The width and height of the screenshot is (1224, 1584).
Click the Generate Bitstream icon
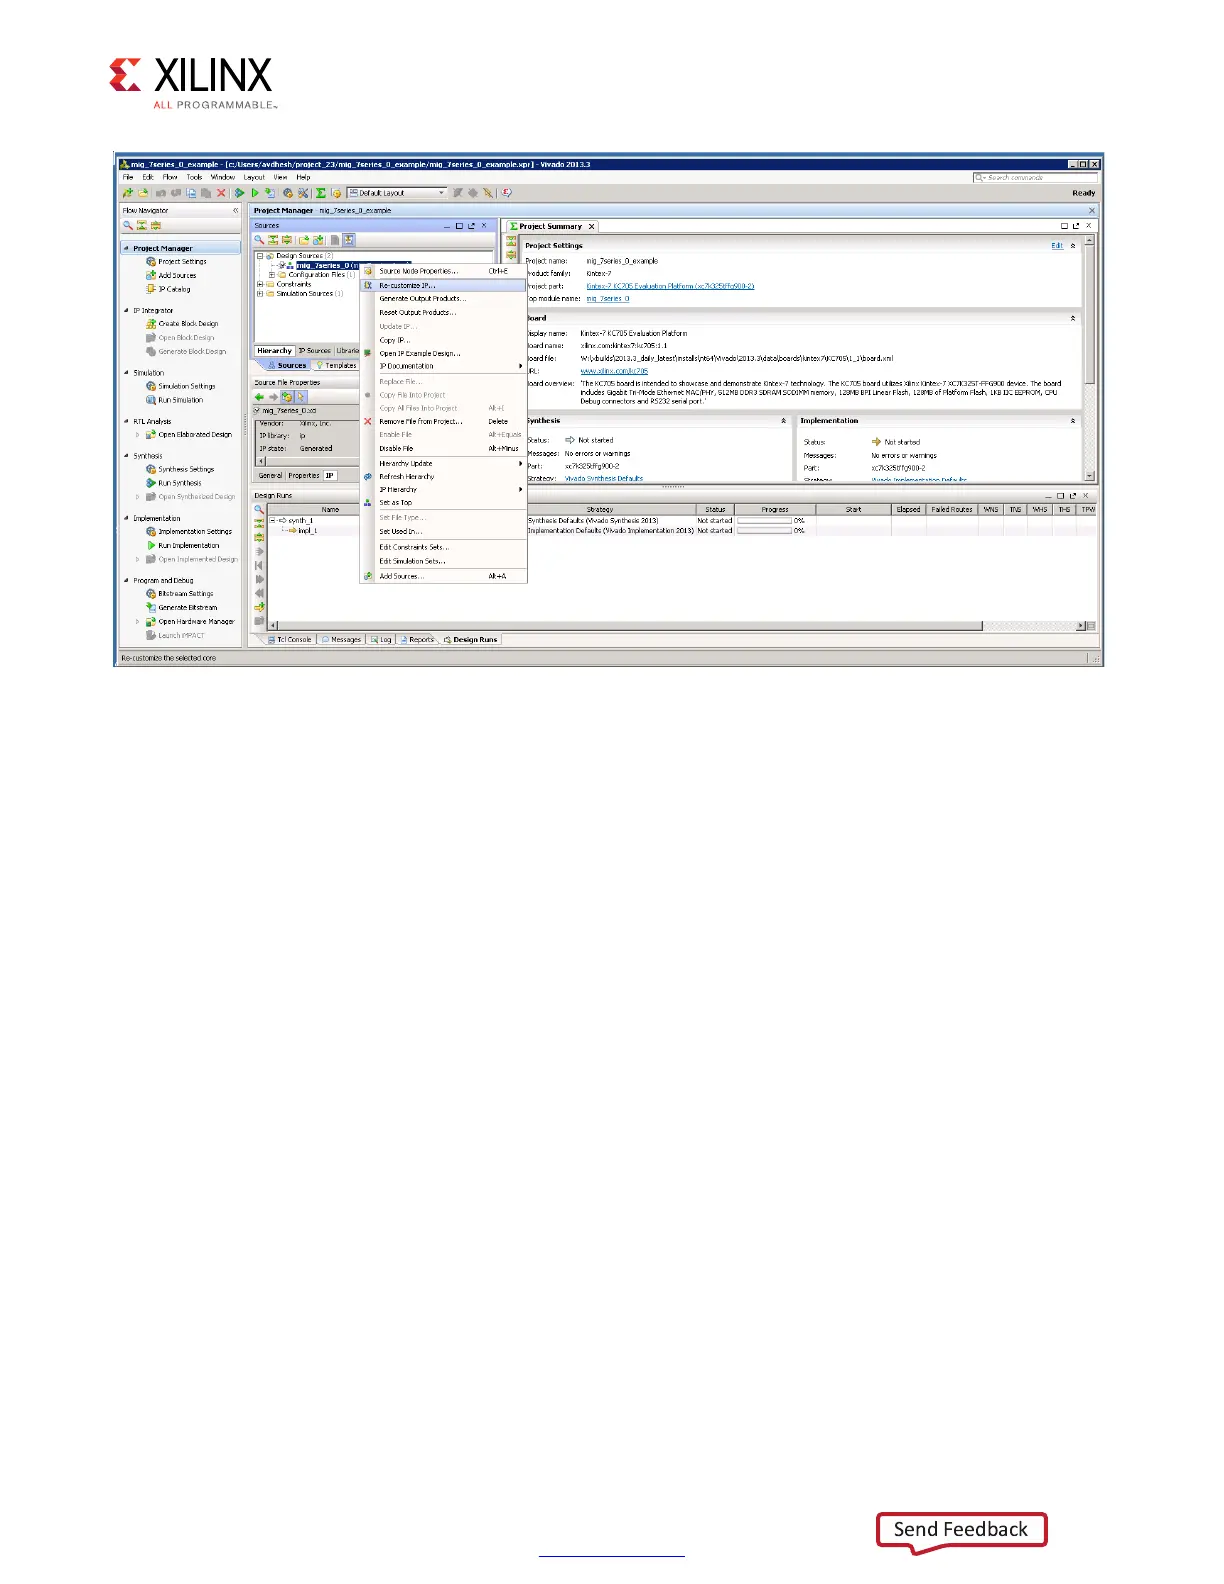(x=151, y=607)
